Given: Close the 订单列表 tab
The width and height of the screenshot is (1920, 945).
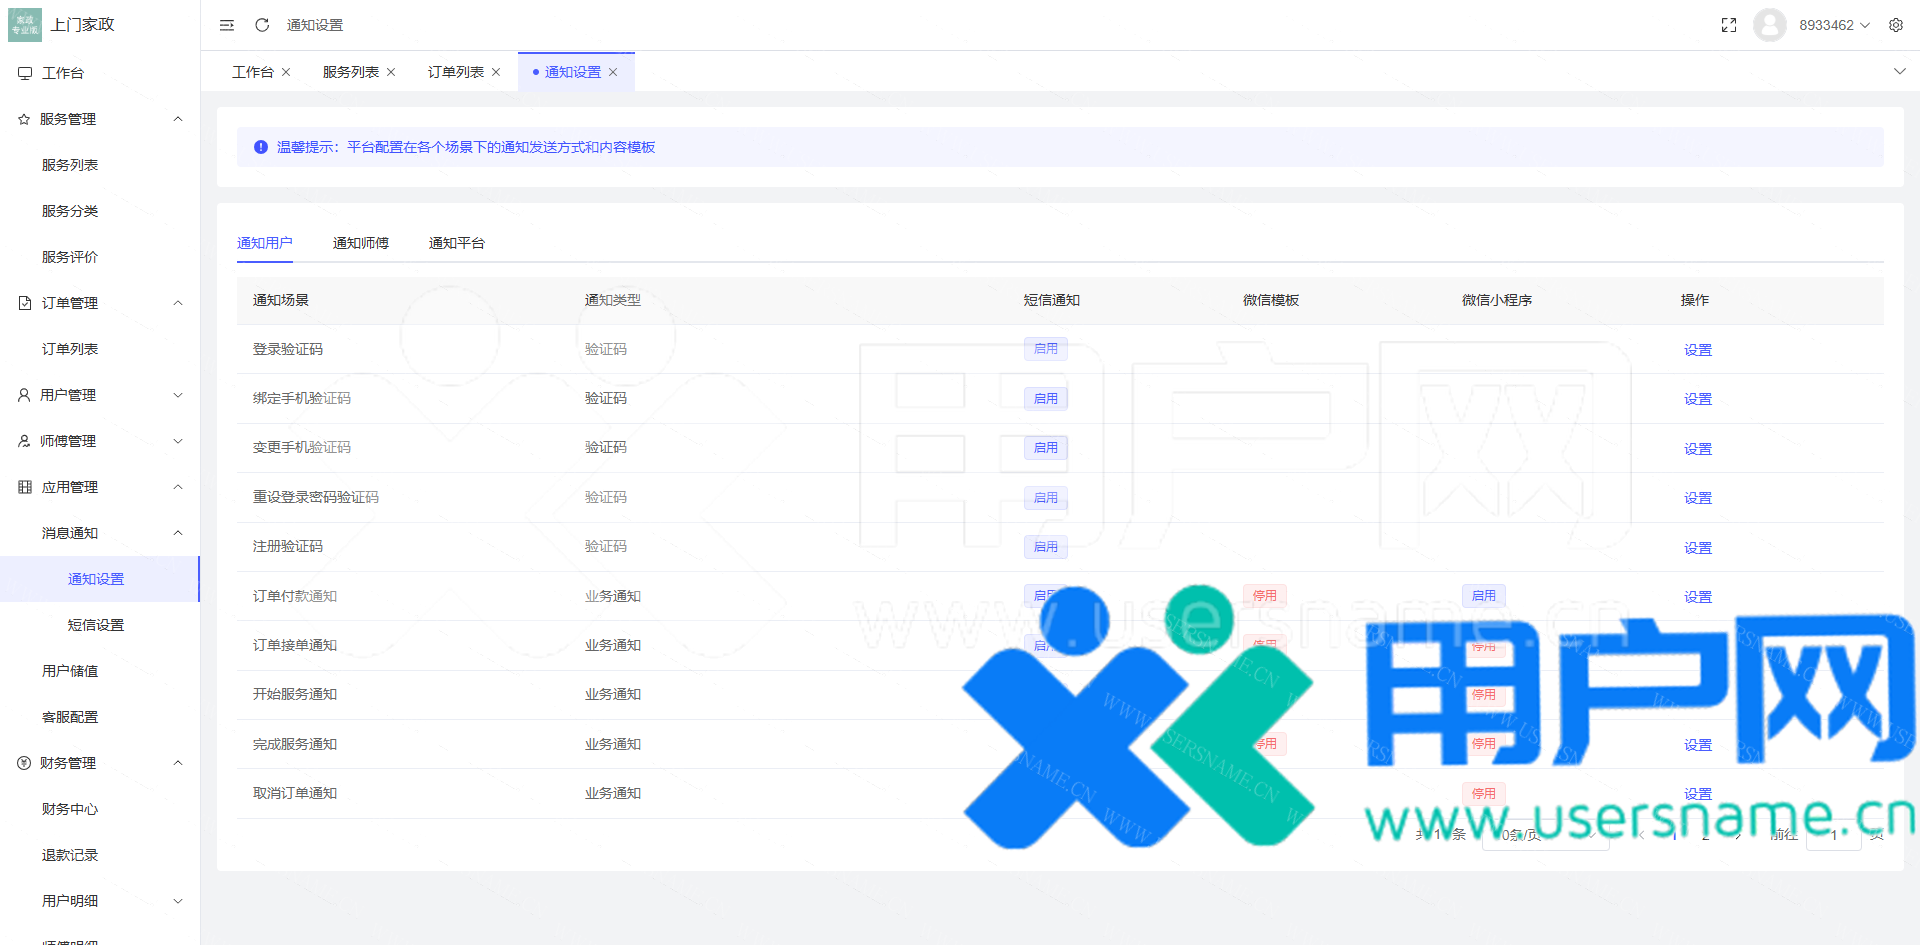Looking at the screenshot, I should (x=496, y=72).
